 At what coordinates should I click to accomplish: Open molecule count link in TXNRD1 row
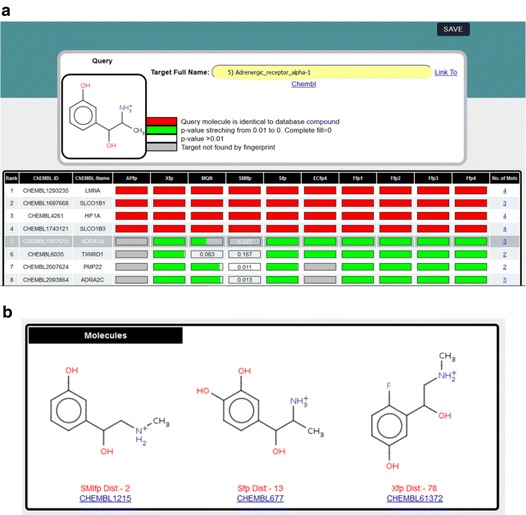(x=505, y=255)
